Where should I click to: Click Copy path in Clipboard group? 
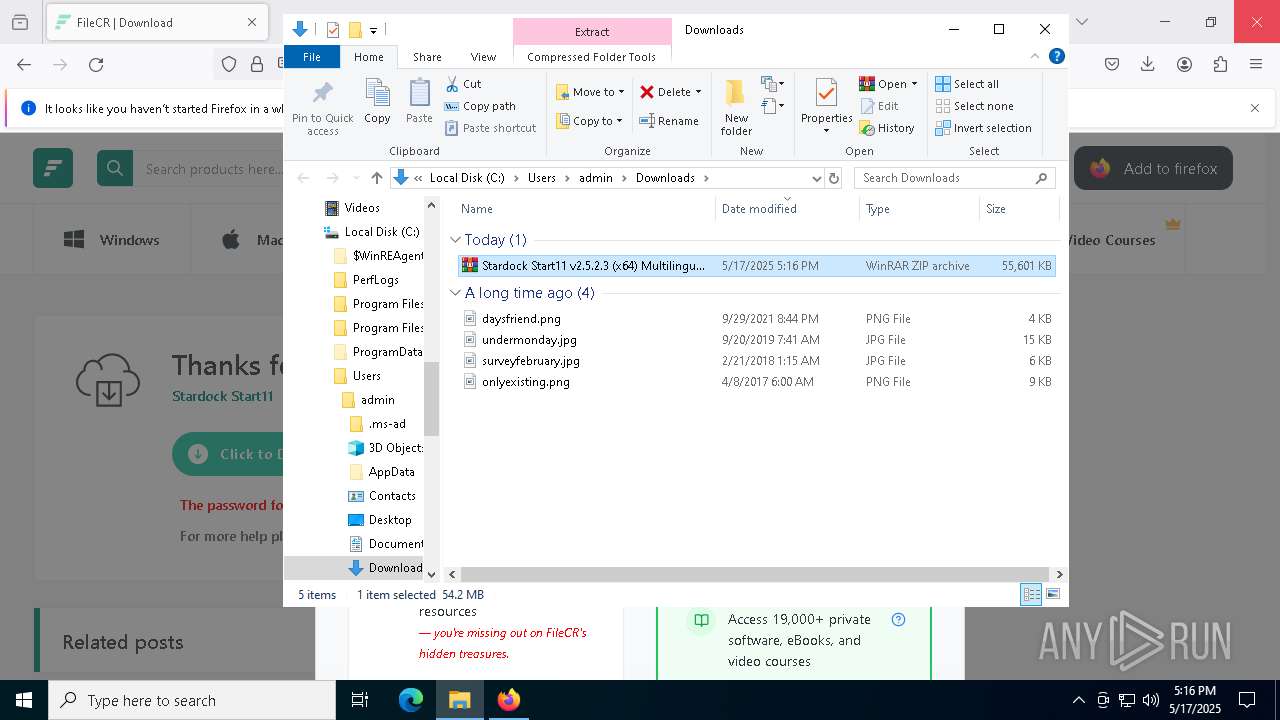pyautogui.click(x=480, y=106)
